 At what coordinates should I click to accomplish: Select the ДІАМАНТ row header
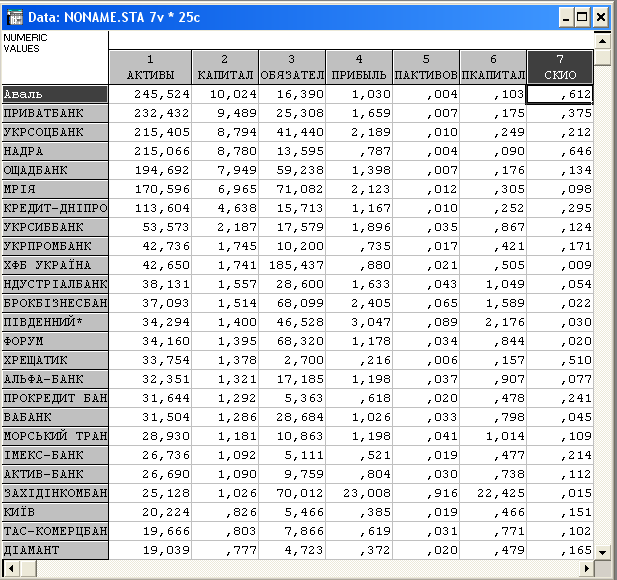tap(55, 550)
